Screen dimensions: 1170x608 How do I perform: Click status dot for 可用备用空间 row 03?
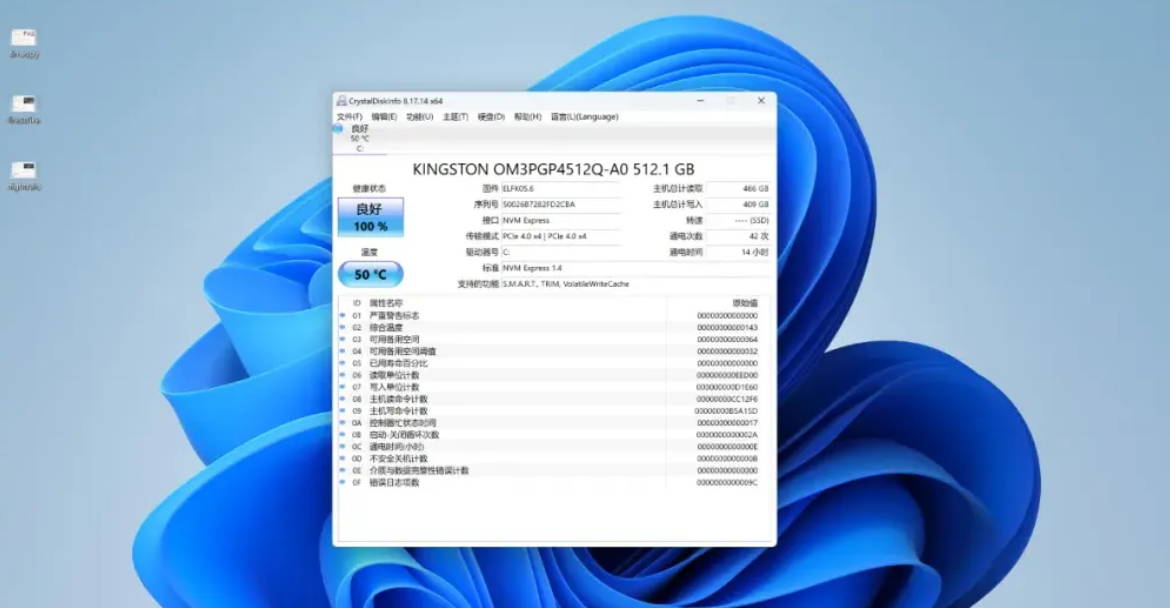pyautogui.click(x=342, y=339)
